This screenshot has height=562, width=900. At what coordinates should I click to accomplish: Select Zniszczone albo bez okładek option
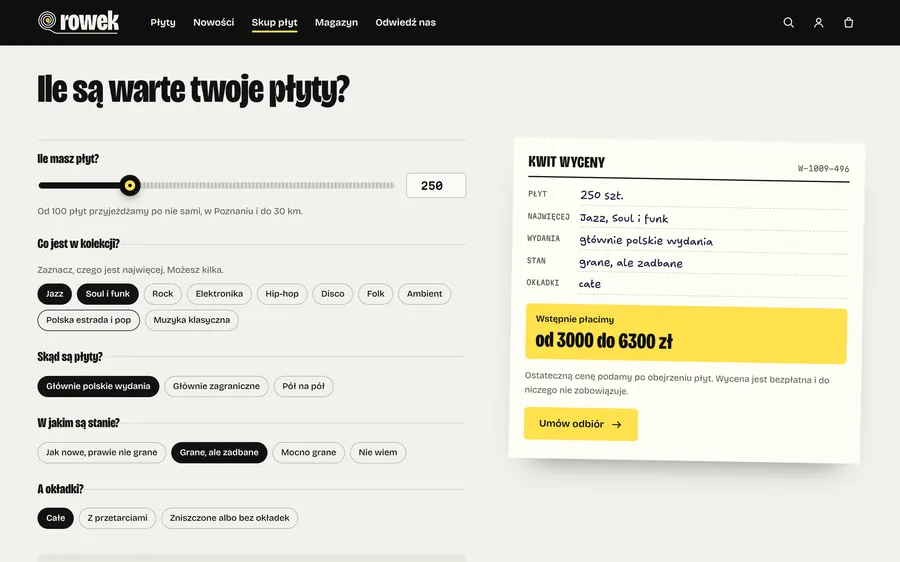(x=230, y=518)
